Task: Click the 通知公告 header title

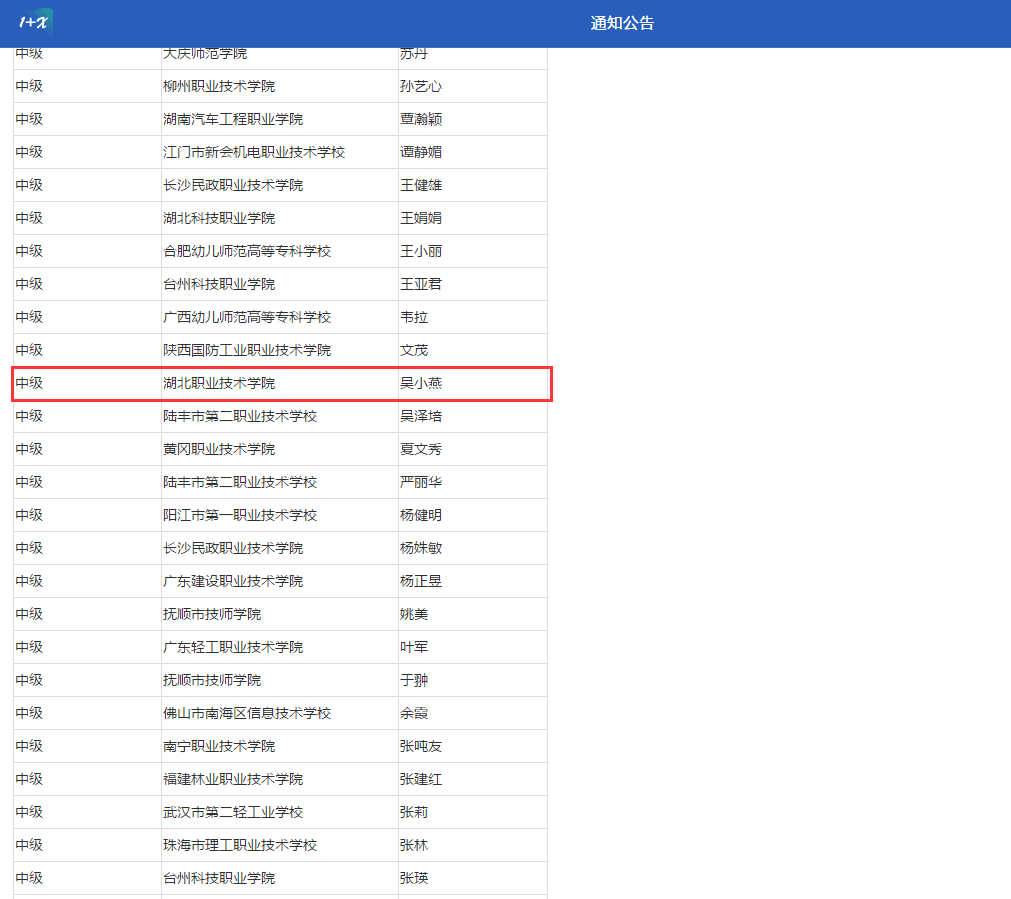Action: [x=622, y=23]
